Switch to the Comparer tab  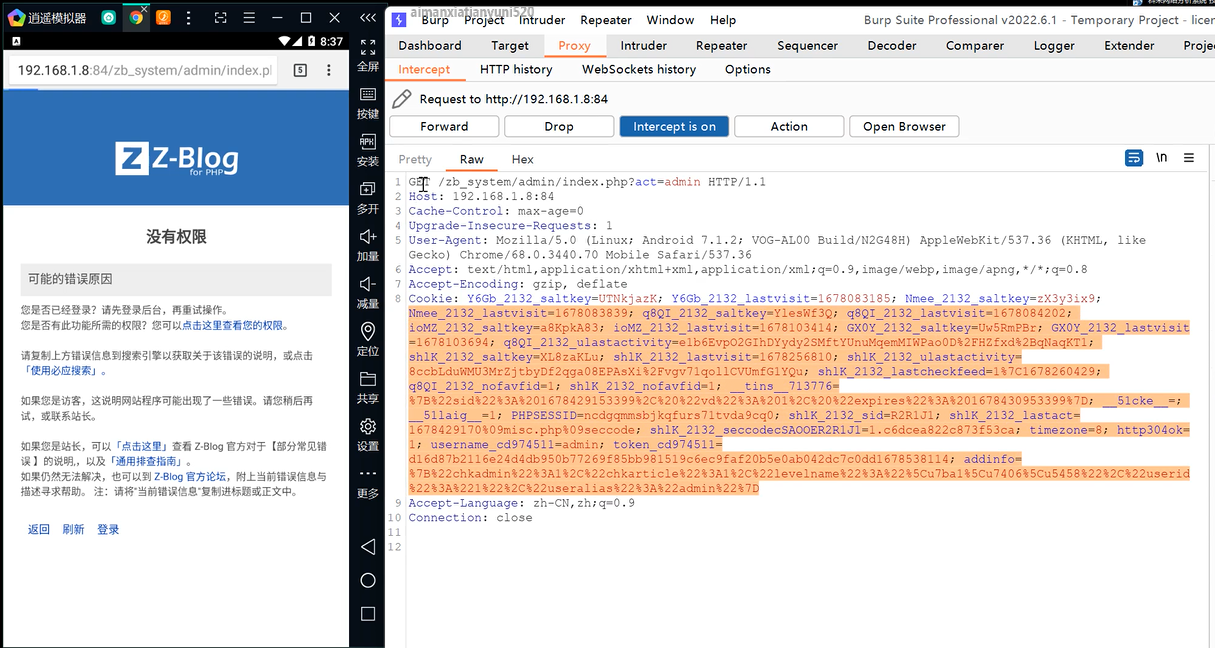pos(975,46)
